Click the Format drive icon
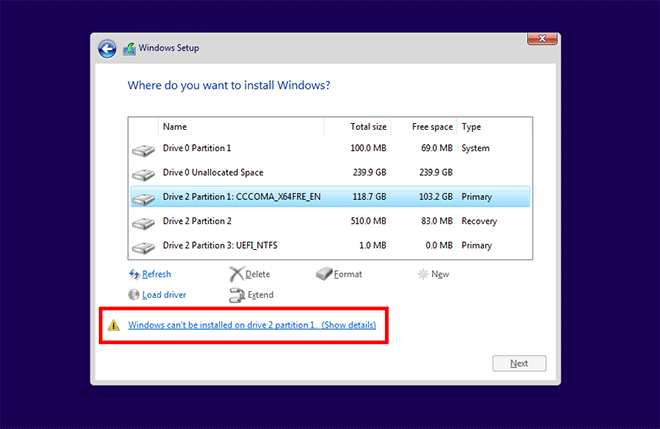This screenshot has width=660, height=429. click(x=324, y=274)
